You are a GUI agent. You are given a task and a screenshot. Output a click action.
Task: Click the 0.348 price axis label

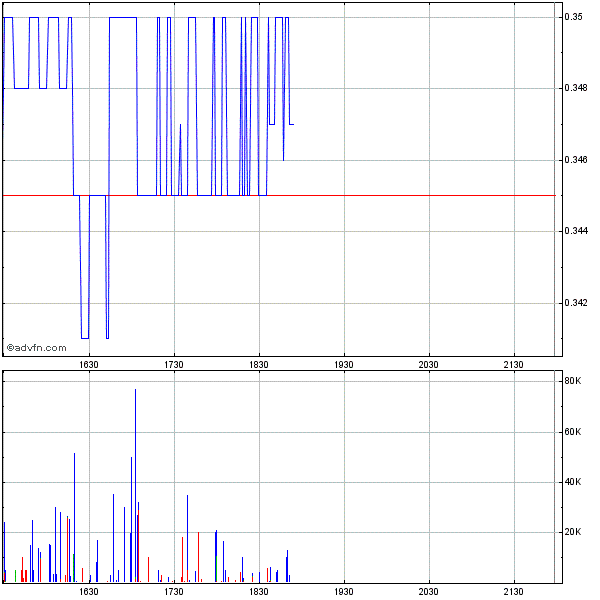pyautogui.click(x=576, y=88)
